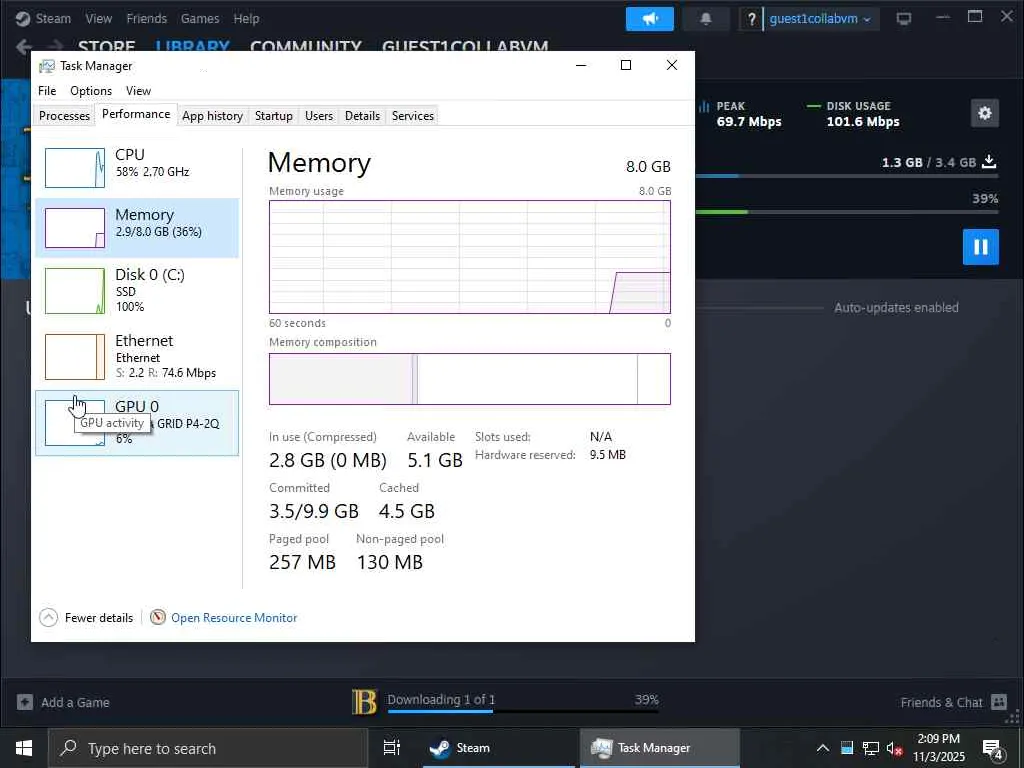
Task: Click download arrow icon beside 3.4 GB
Action: coord(989,161)
